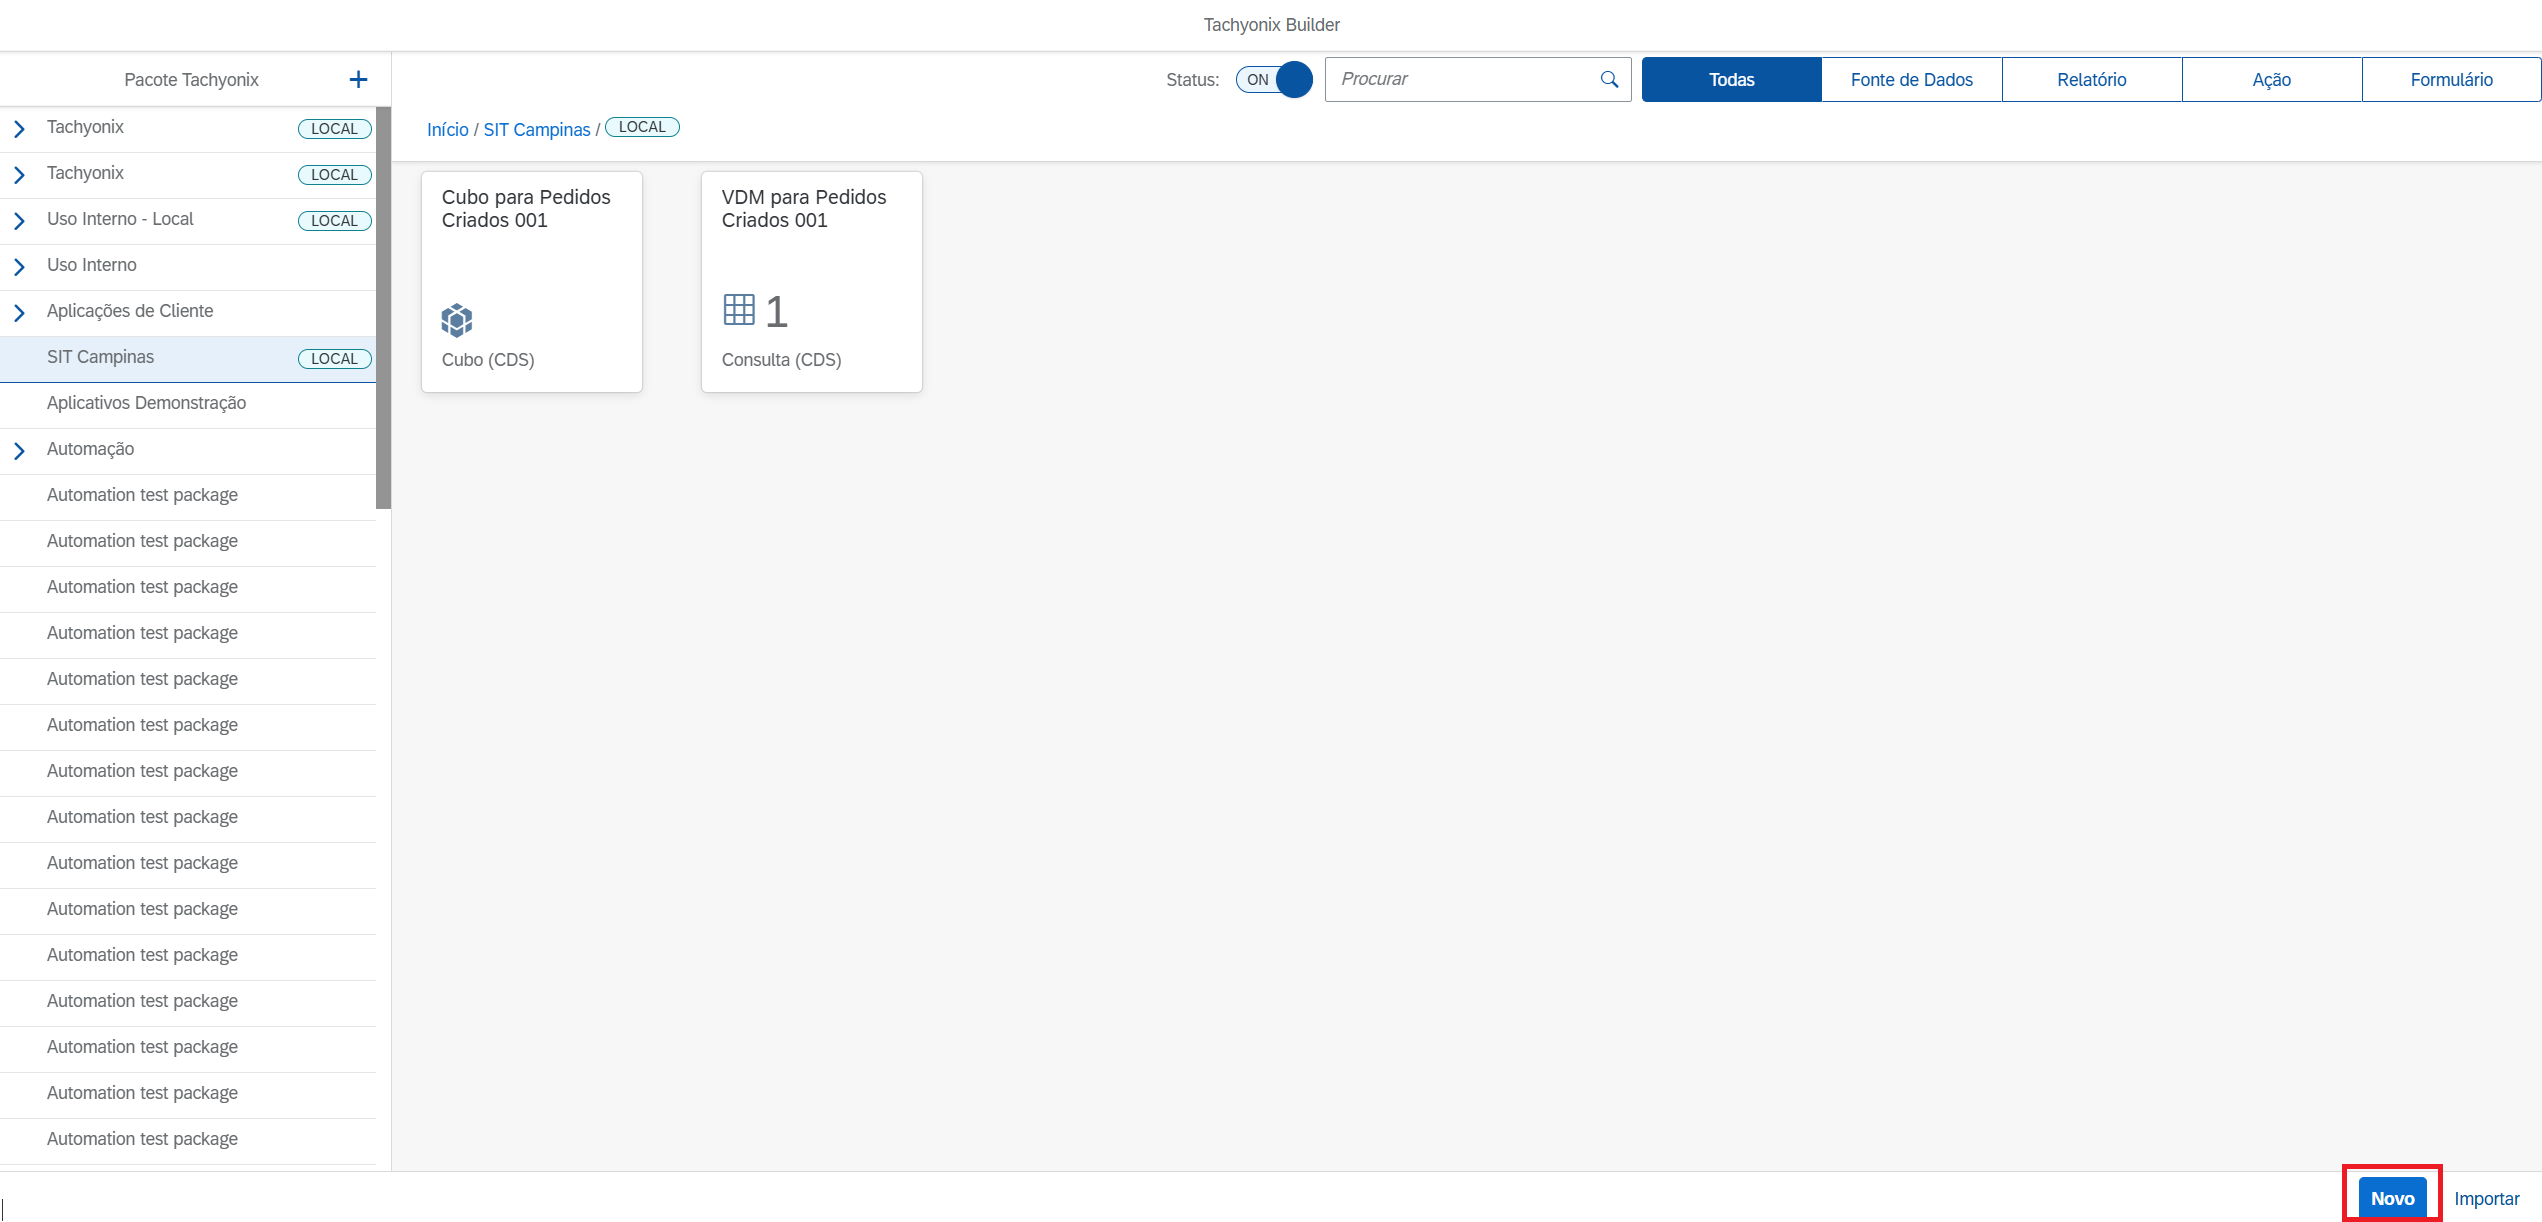Click the Importar button
Image resolution: width=2542 pixels, height=1222 pixels.
pos(2486,1198)
